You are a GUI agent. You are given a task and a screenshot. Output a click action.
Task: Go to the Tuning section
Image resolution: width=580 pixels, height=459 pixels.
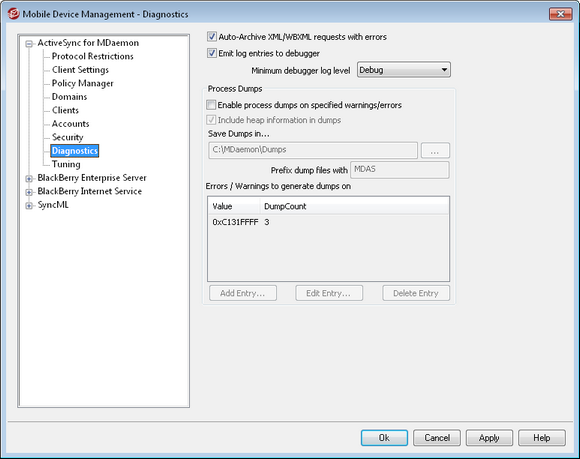(66, 164)
